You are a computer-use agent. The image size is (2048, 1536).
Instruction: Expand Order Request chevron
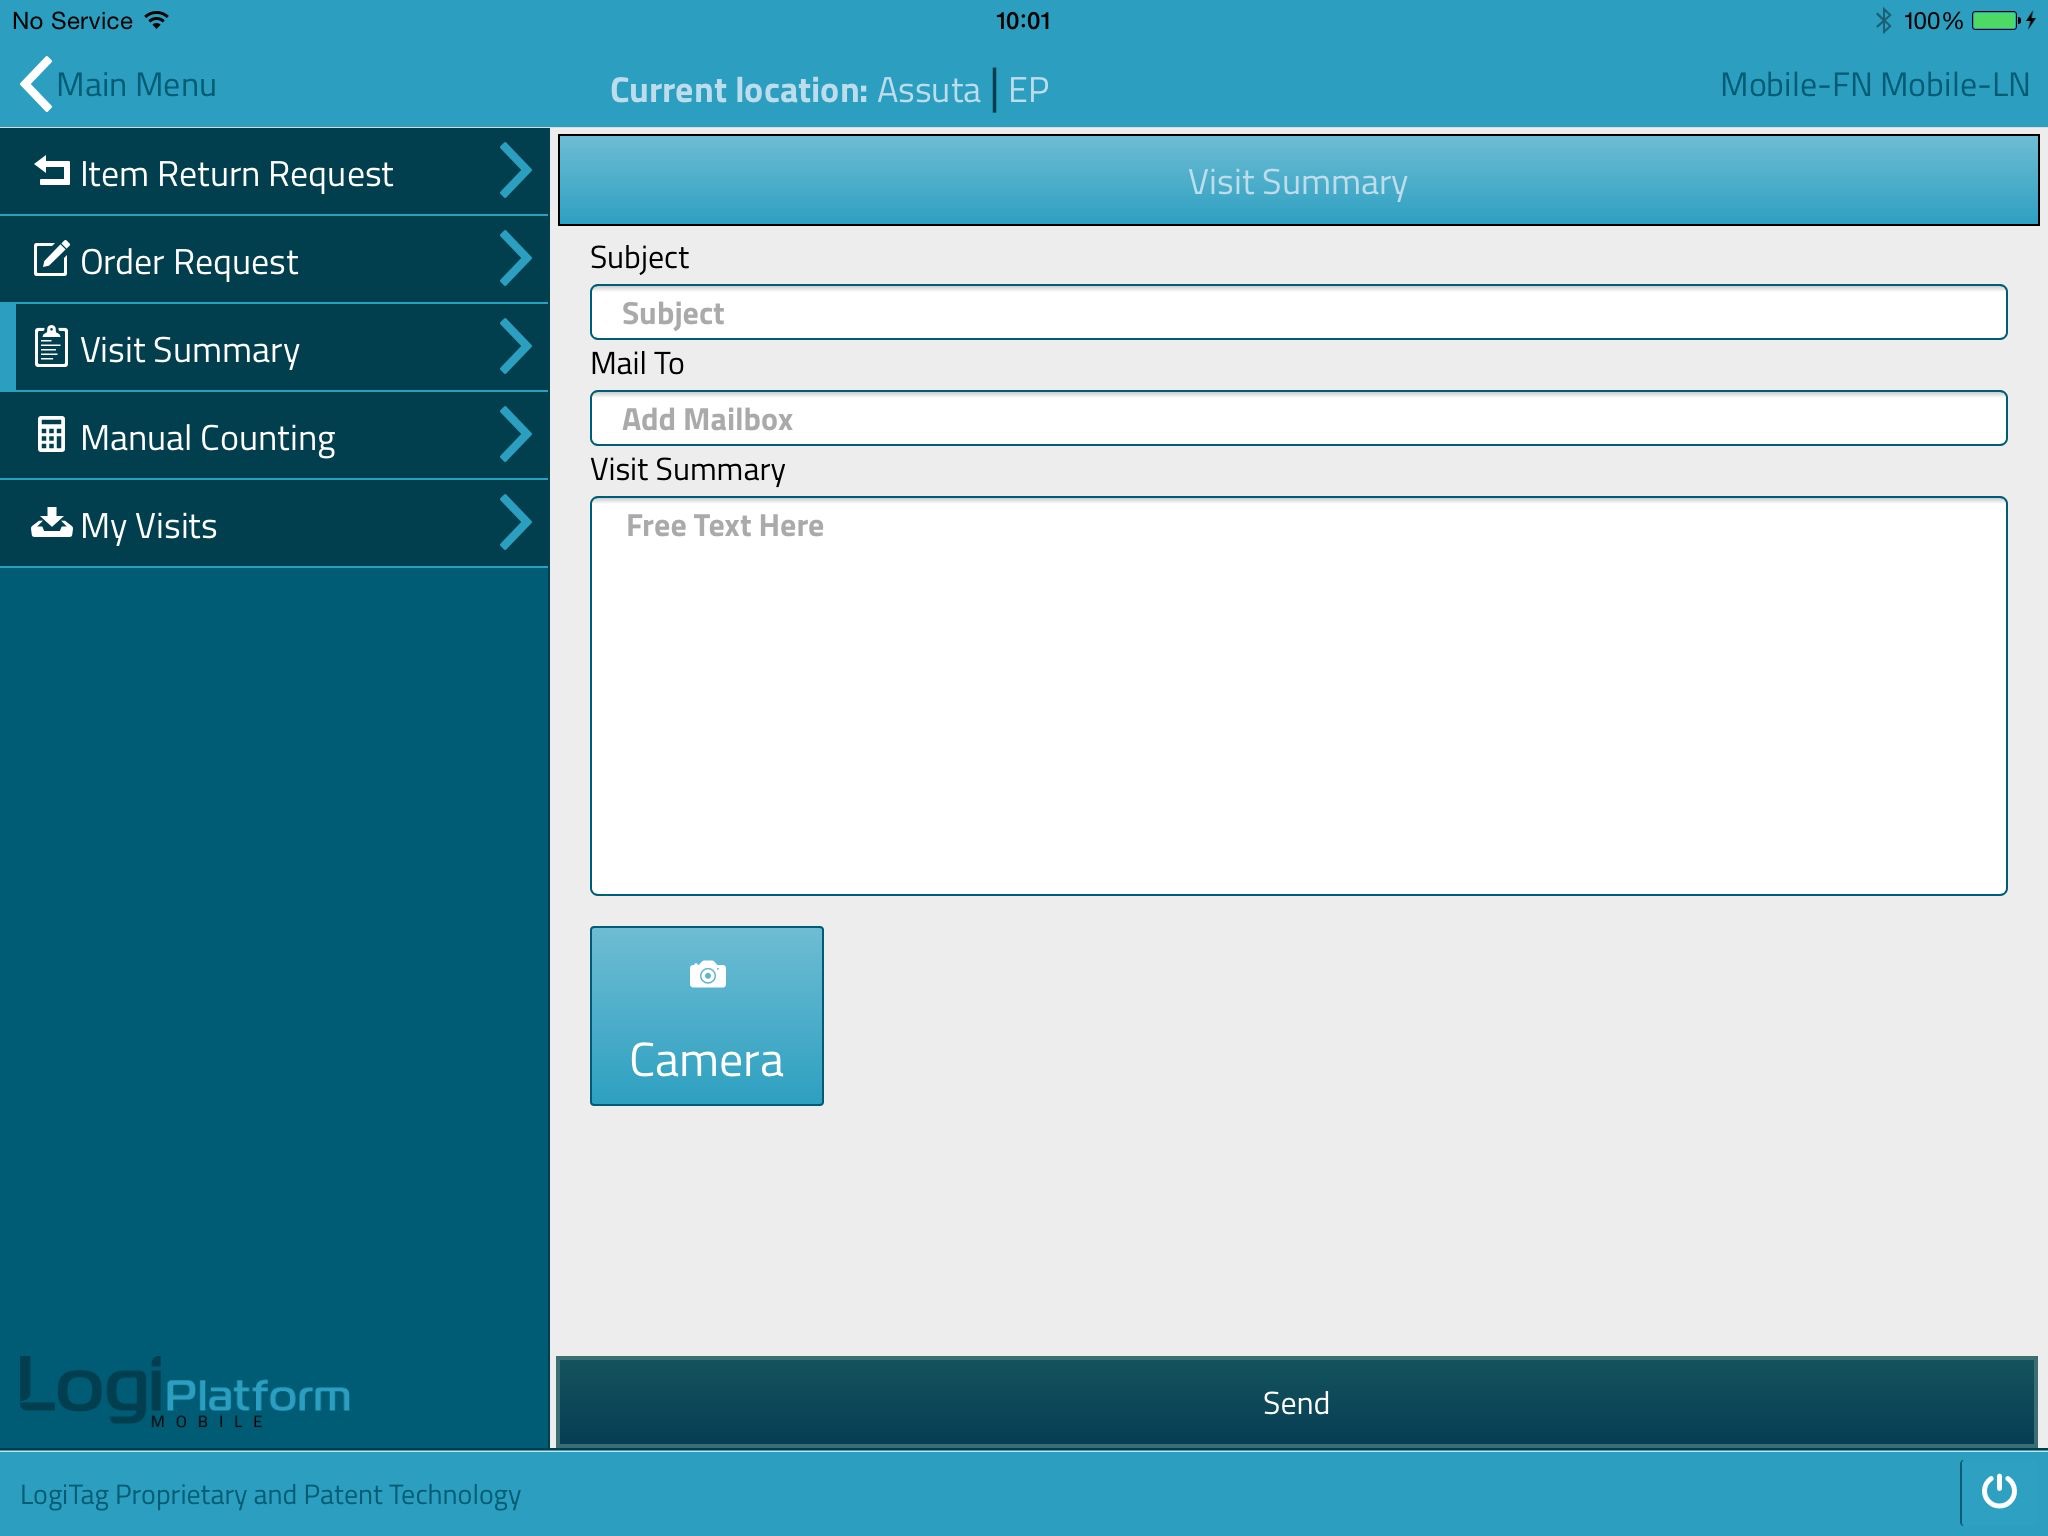click(x=515, y=260)
